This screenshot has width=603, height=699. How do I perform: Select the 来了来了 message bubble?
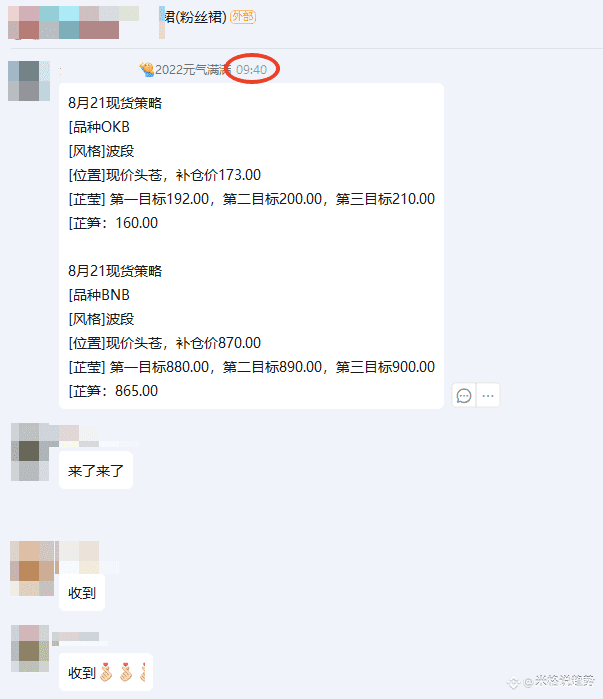point(96,470)
